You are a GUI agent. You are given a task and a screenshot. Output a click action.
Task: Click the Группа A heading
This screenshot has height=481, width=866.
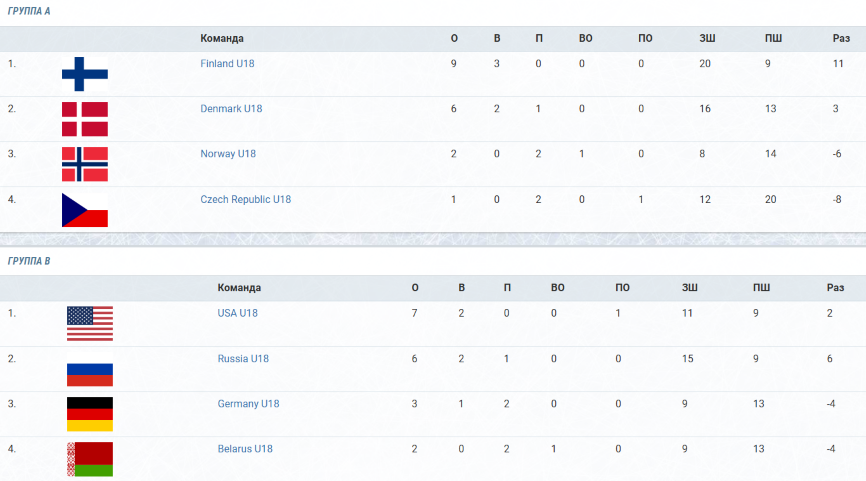coord(29,11)
